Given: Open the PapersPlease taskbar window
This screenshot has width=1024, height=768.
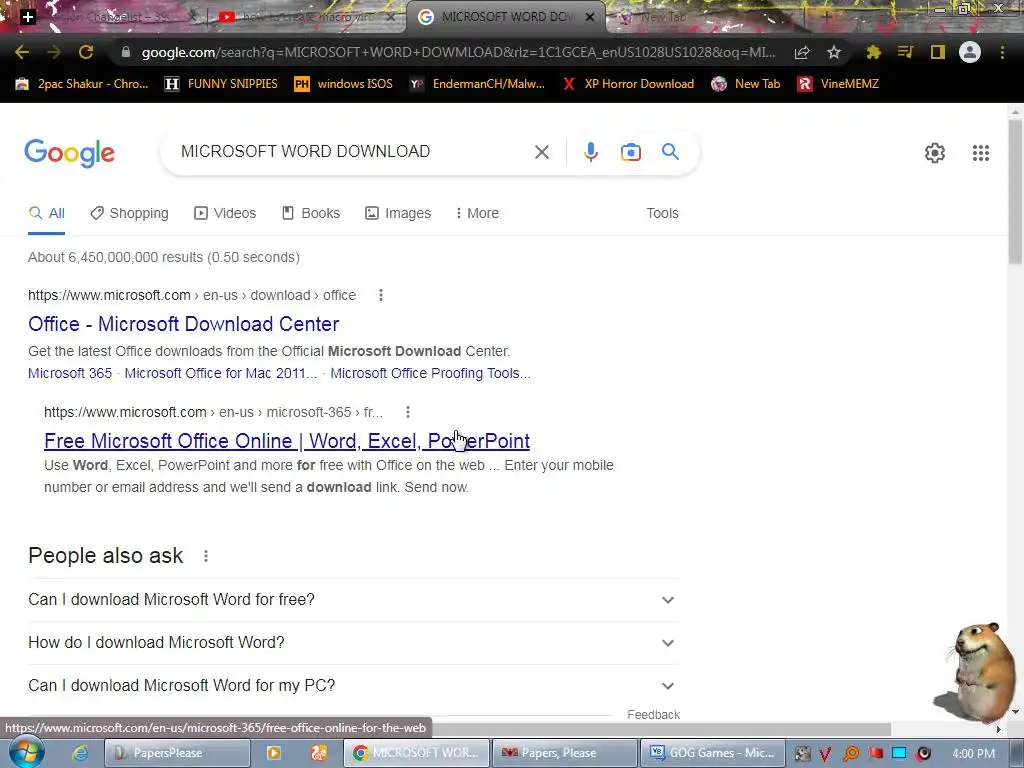Looking at the screenshot, I should tap(177, 753).
